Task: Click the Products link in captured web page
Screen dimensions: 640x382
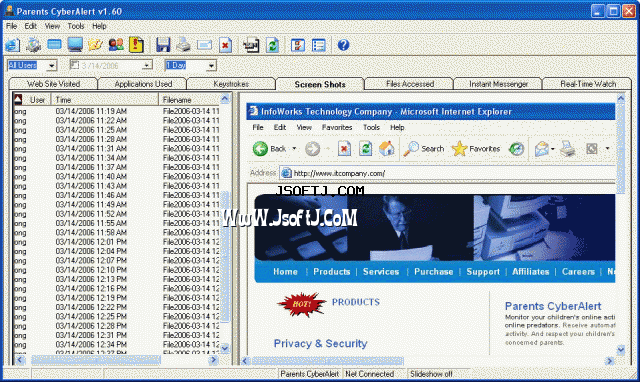Action: [332, 272]
